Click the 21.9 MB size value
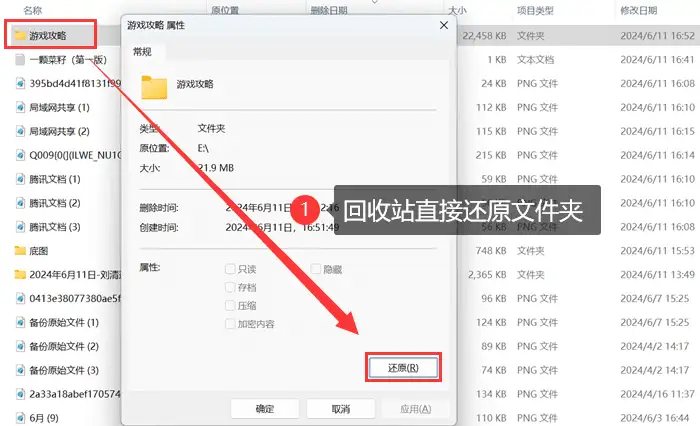Image resolution: width=700 pixels, height=426 pixels. 216,168
